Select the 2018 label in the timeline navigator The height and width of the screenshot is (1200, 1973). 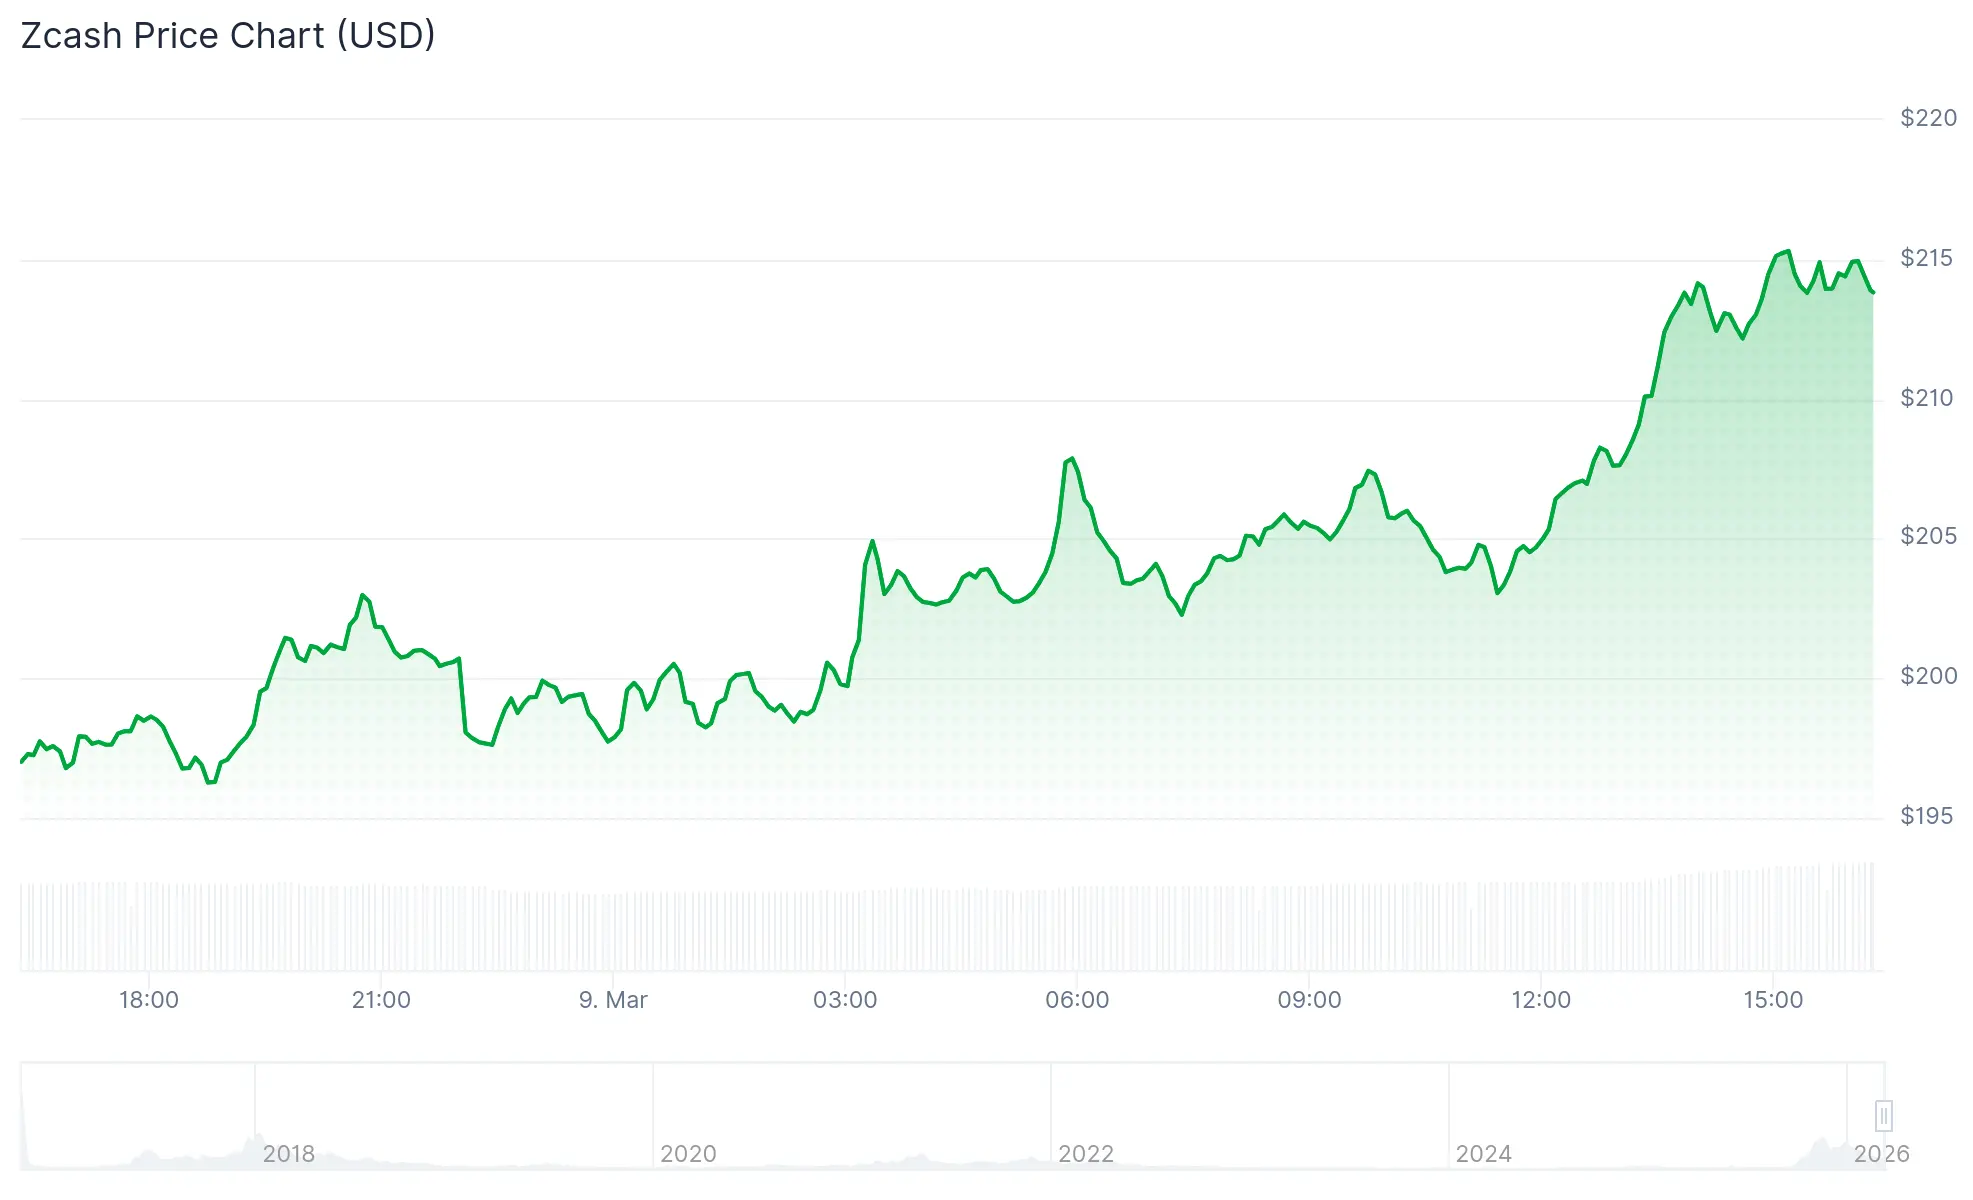[x=289, y=1154]
